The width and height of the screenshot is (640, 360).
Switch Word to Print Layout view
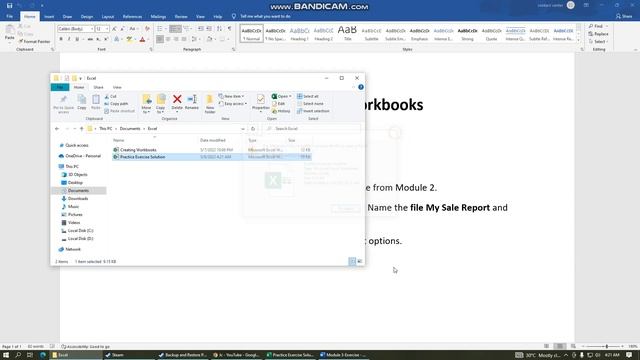(560, 346)
